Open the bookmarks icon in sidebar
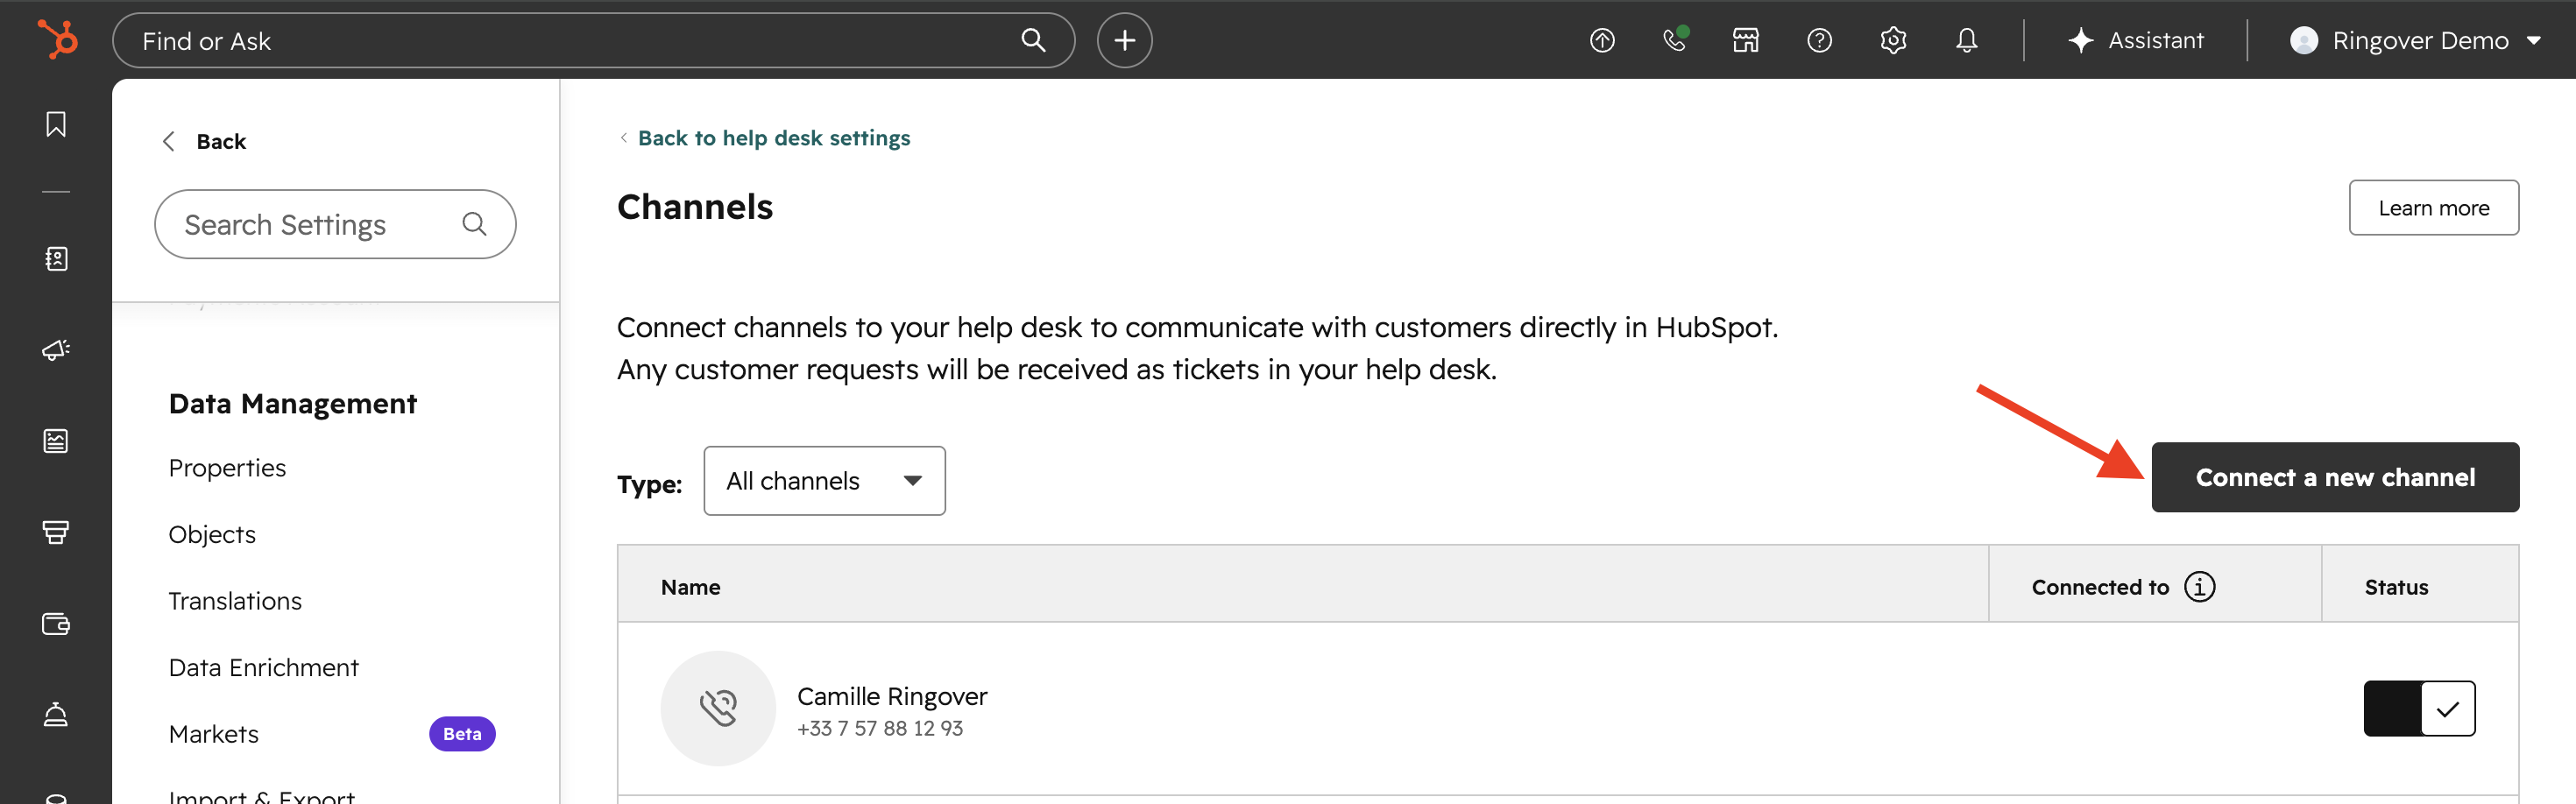Image resolution: width=2576 pixels, height=804 pixels. [x=56, y=124]
